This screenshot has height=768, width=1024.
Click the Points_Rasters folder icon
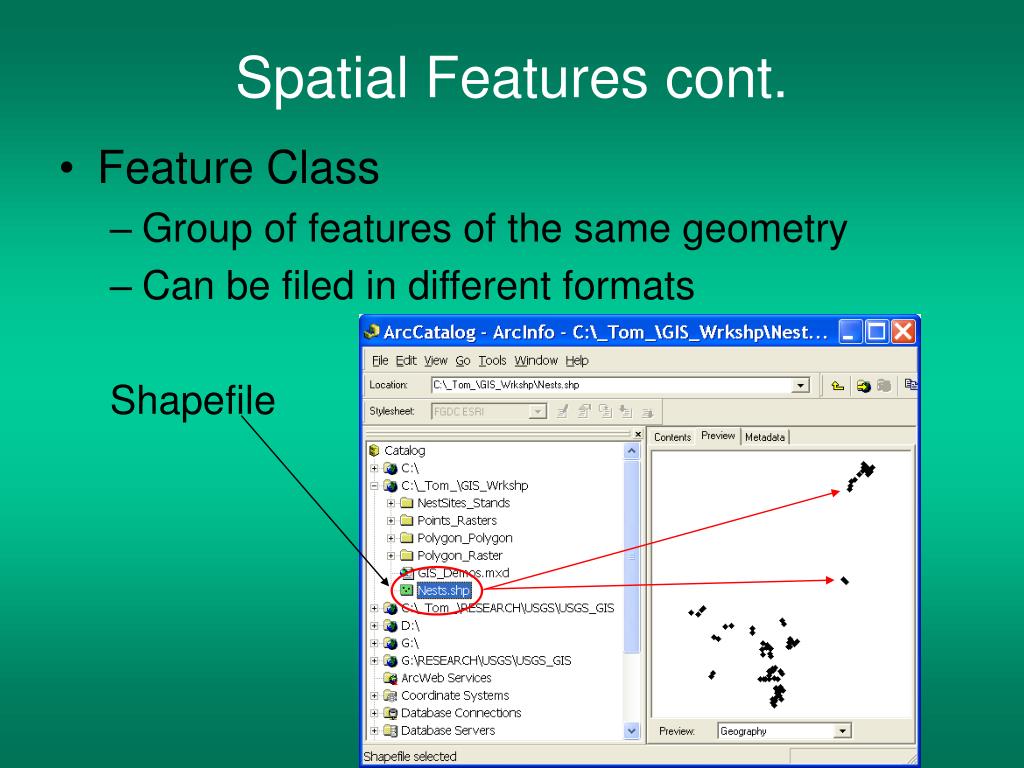coord(407,520)
